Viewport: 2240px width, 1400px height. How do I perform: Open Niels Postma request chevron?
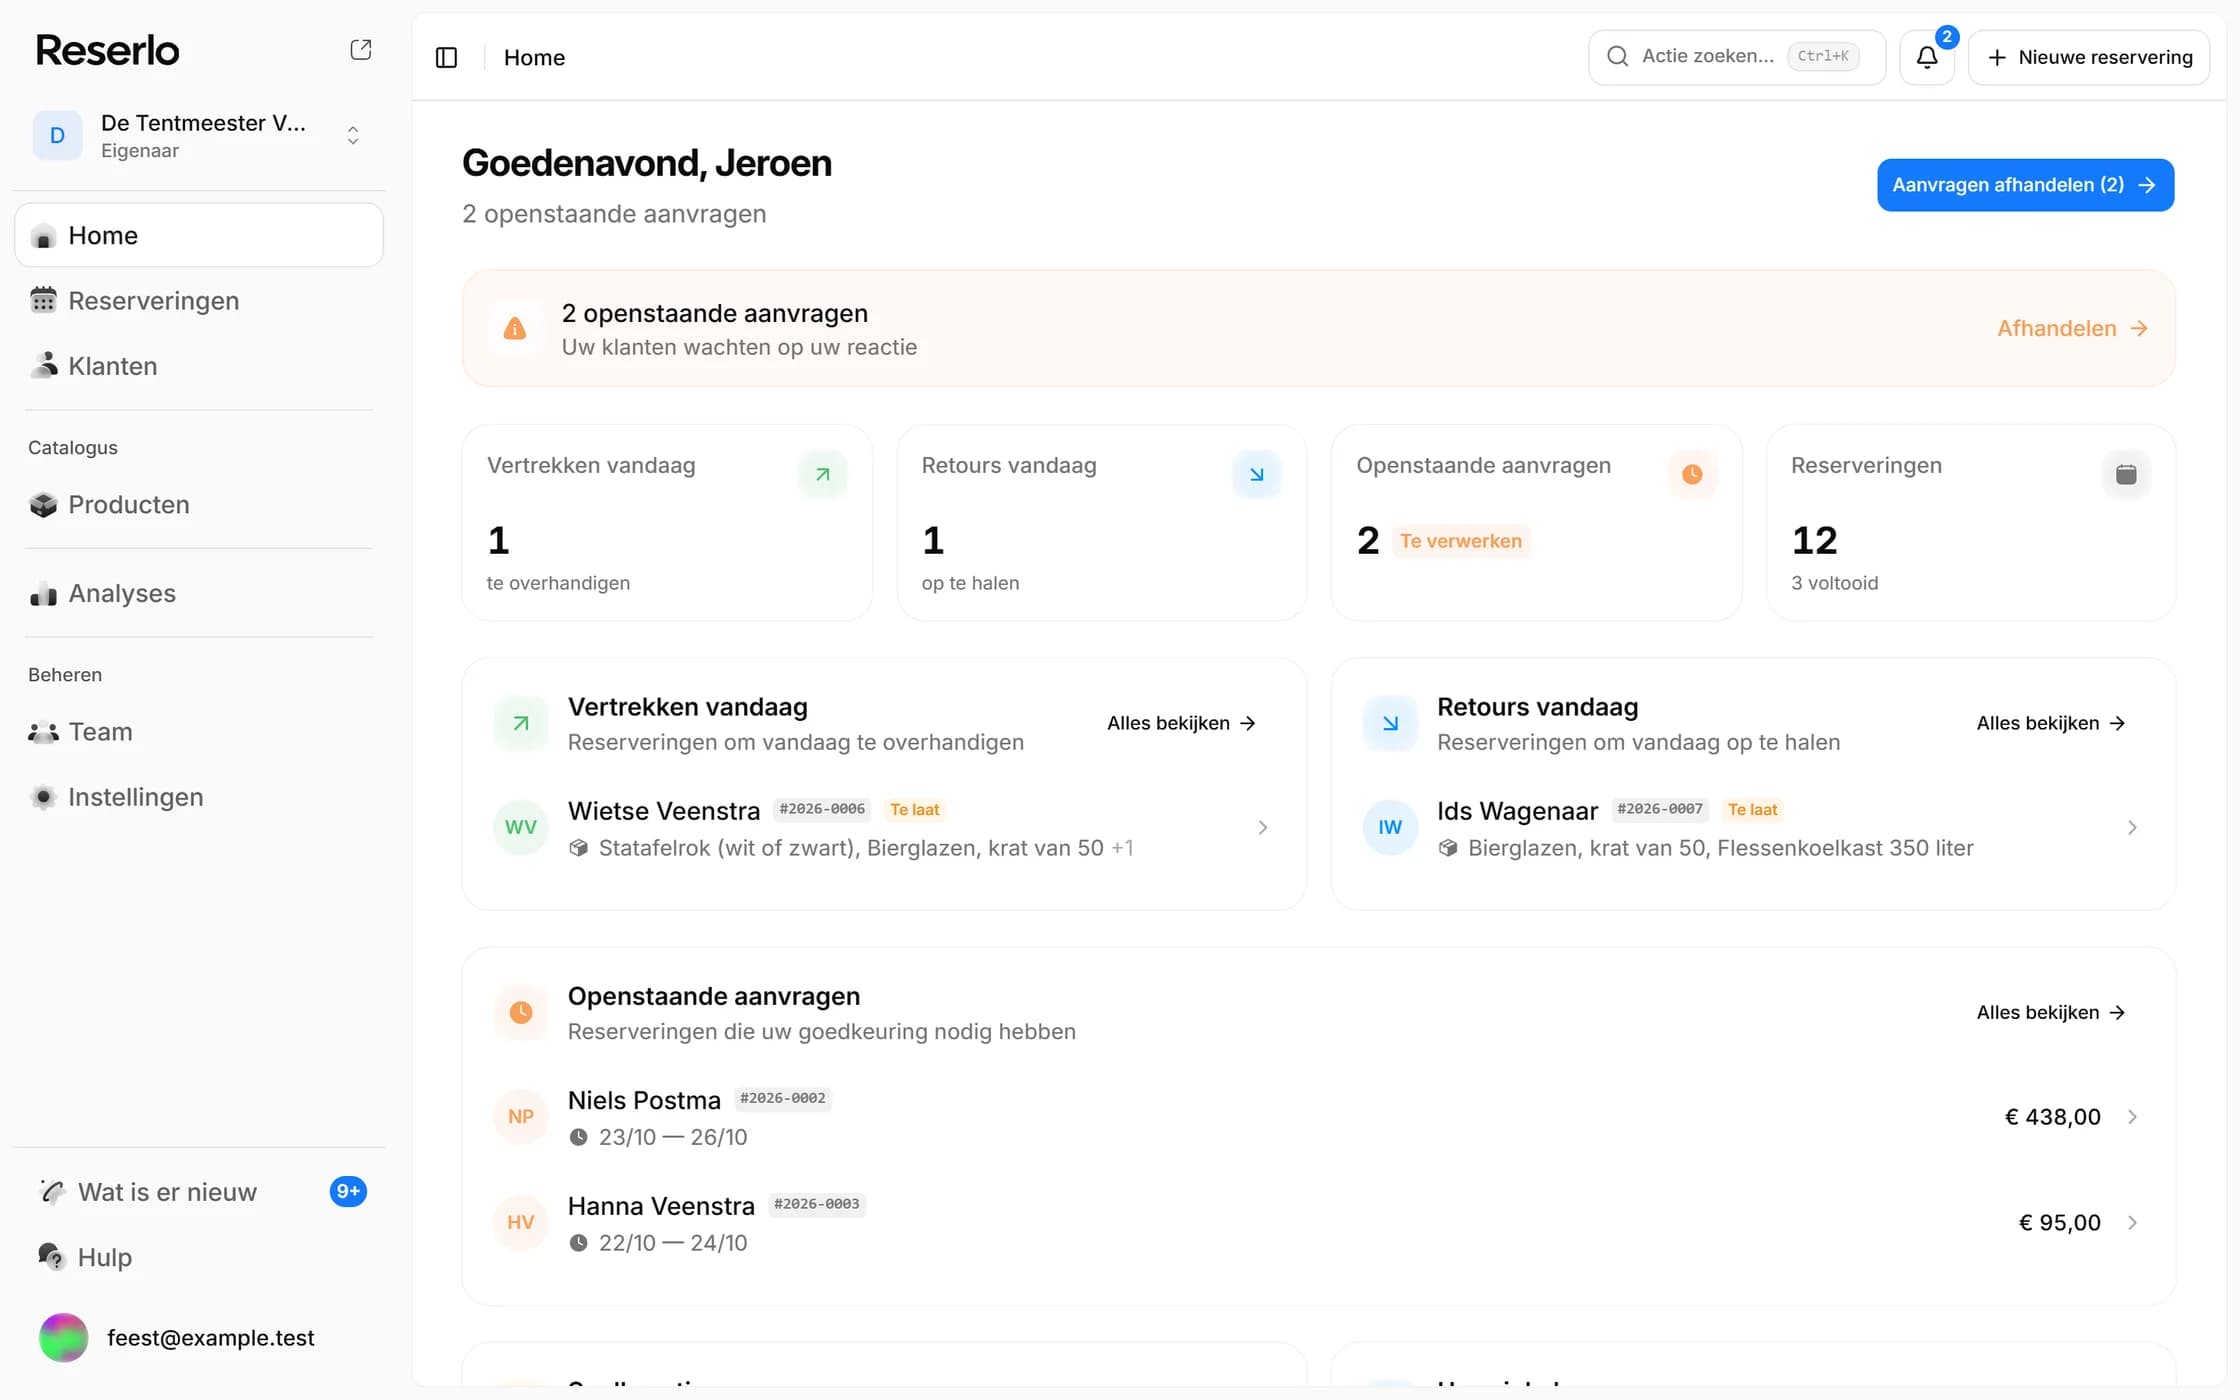click(2132, 1116)
